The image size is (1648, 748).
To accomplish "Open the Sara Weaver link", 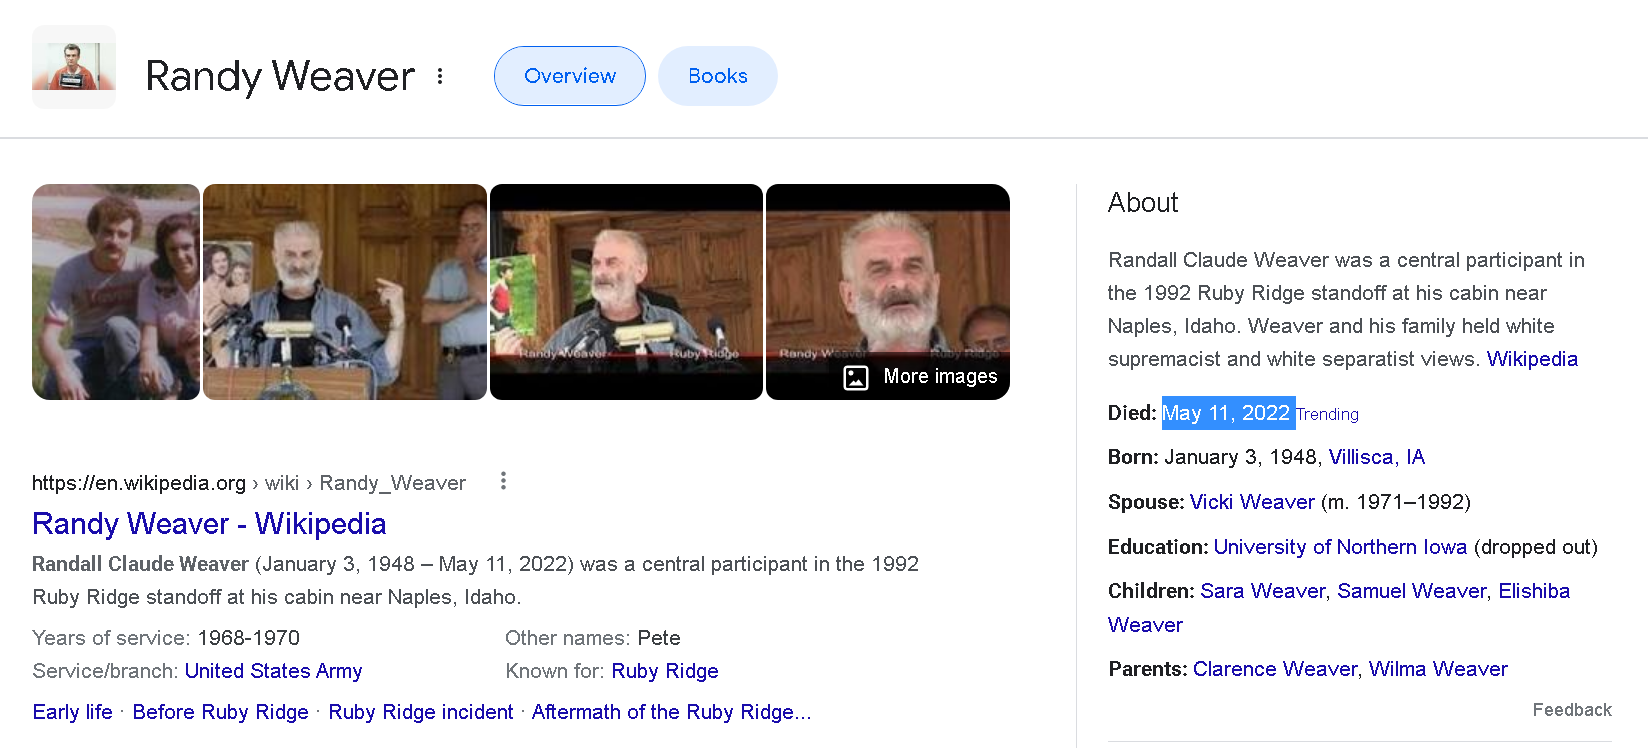I will coord(1262,591).
